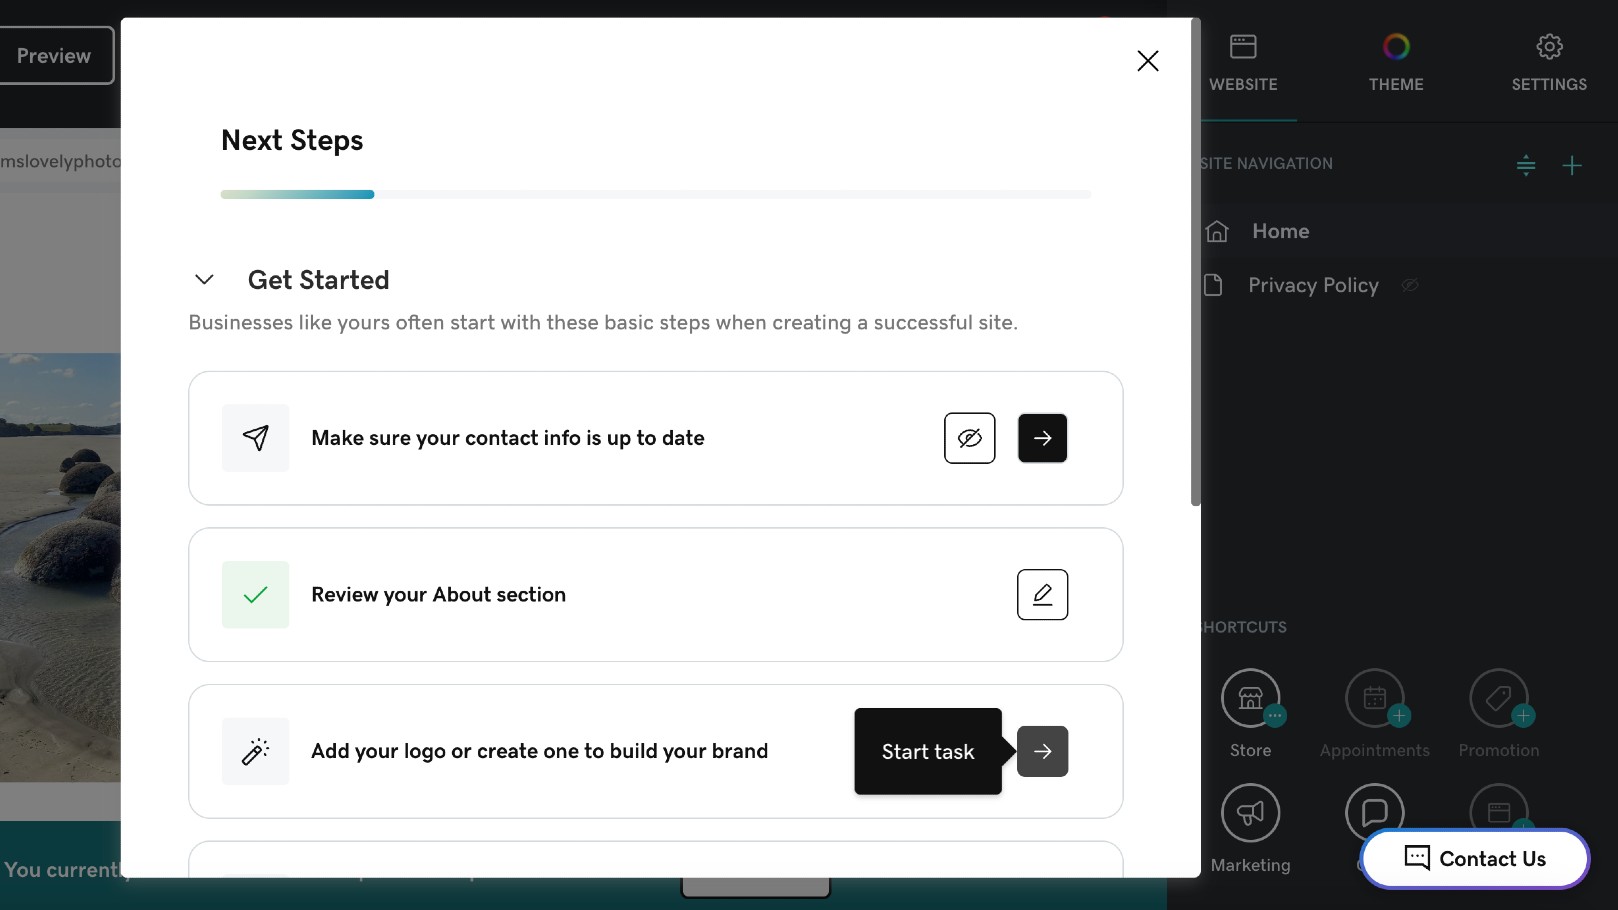The height and width of the screenshot is (910, 1618).
Task: Click the chat bubble shortcut icon
Action: coord(1375,811)
